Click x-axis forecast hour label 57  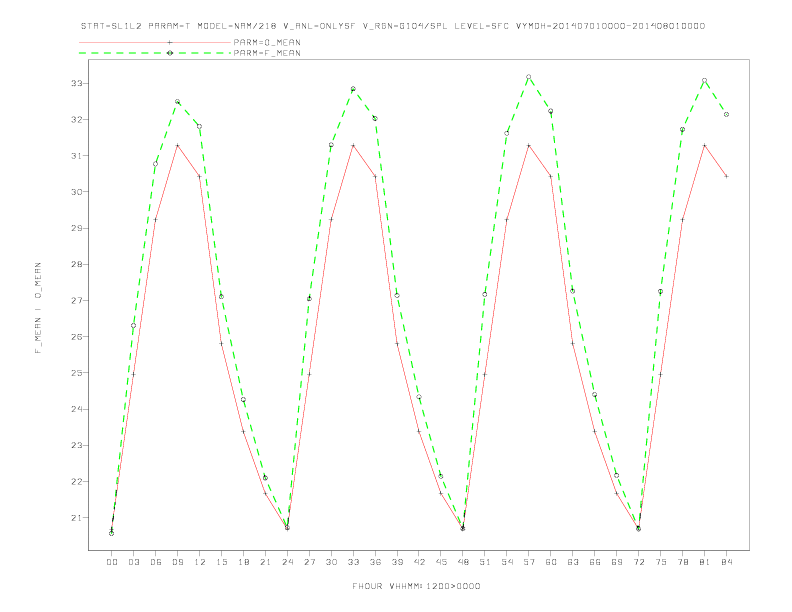(529, 562)
